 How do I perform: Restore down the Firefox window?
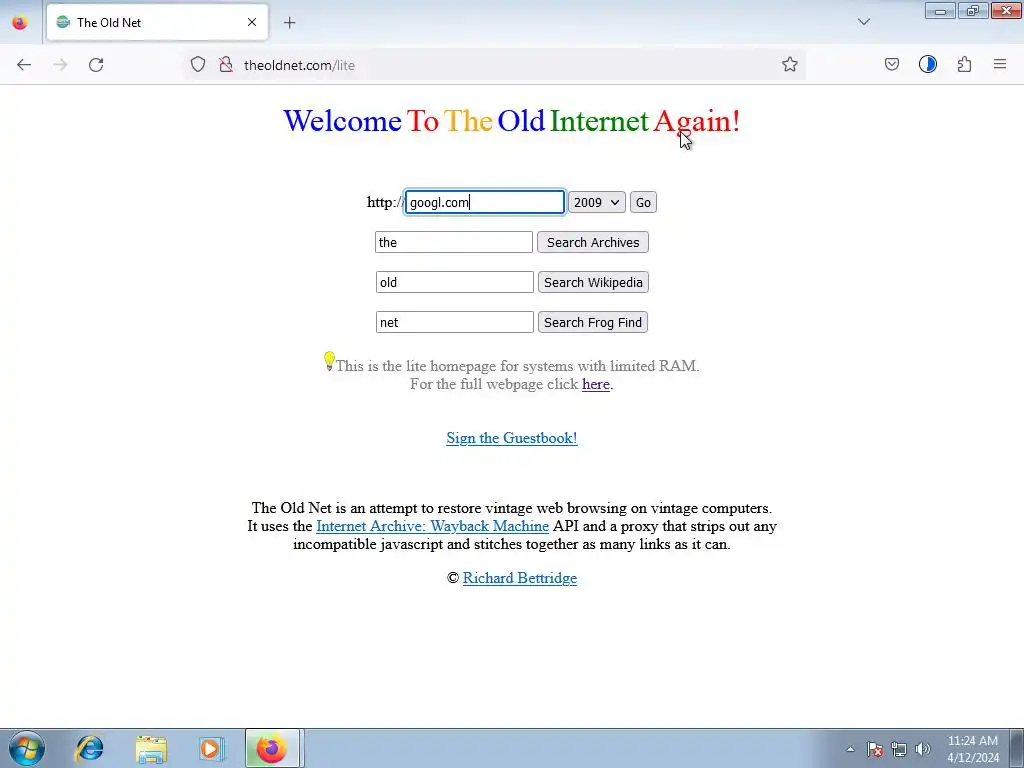(972, 11)
